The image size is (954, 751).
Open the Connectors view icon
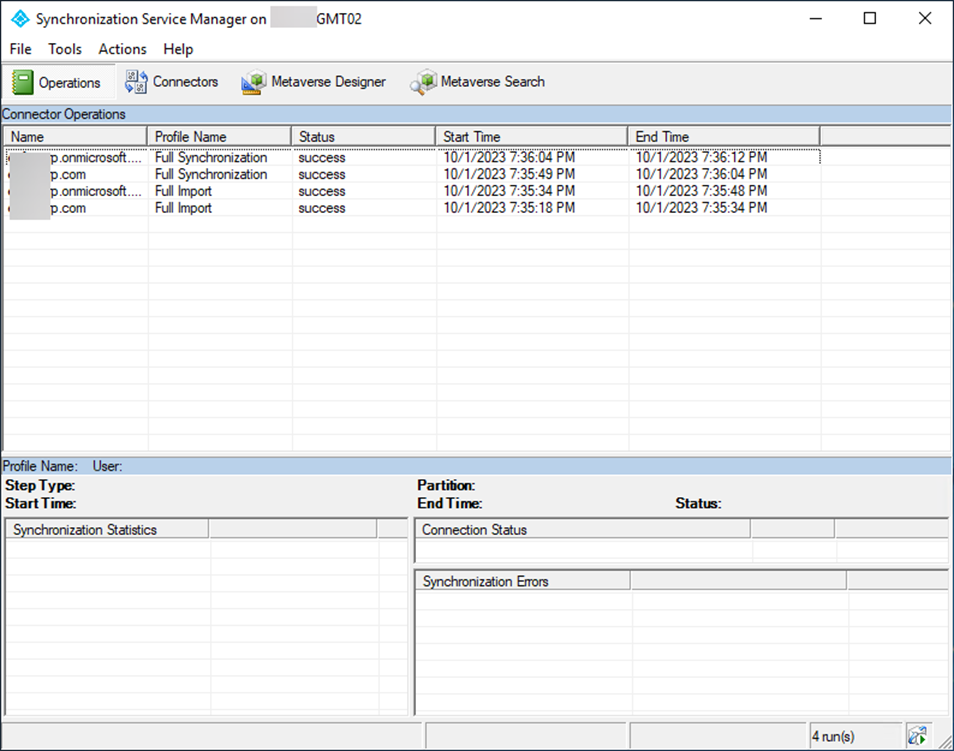pyautogui.click(x=136, y=82)
